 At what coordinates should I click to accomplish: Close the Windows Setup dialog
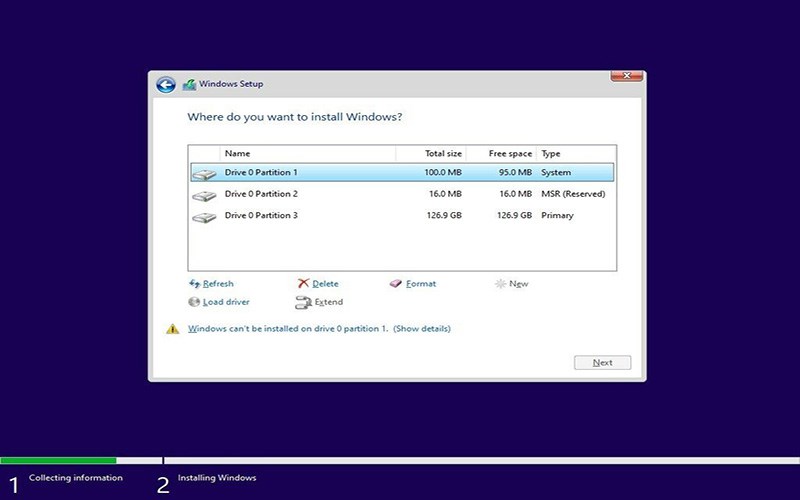click(x=627, y=76)
